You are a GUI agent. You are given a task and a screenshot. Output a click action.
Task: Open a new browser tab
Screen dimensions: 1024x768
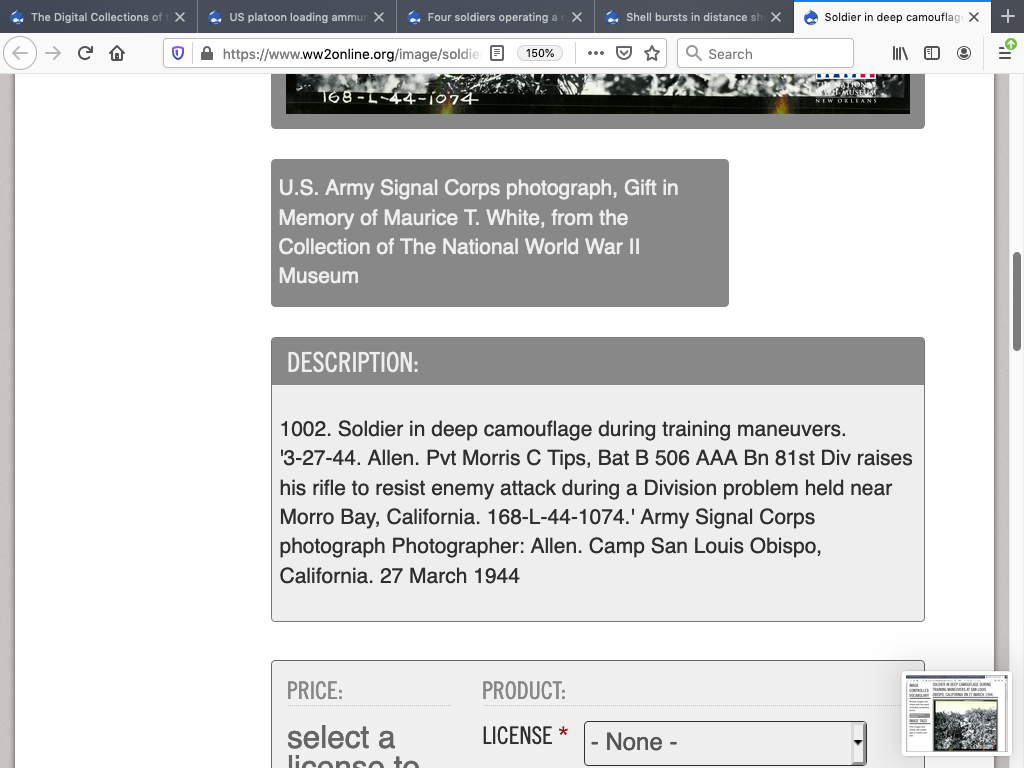1006,17
